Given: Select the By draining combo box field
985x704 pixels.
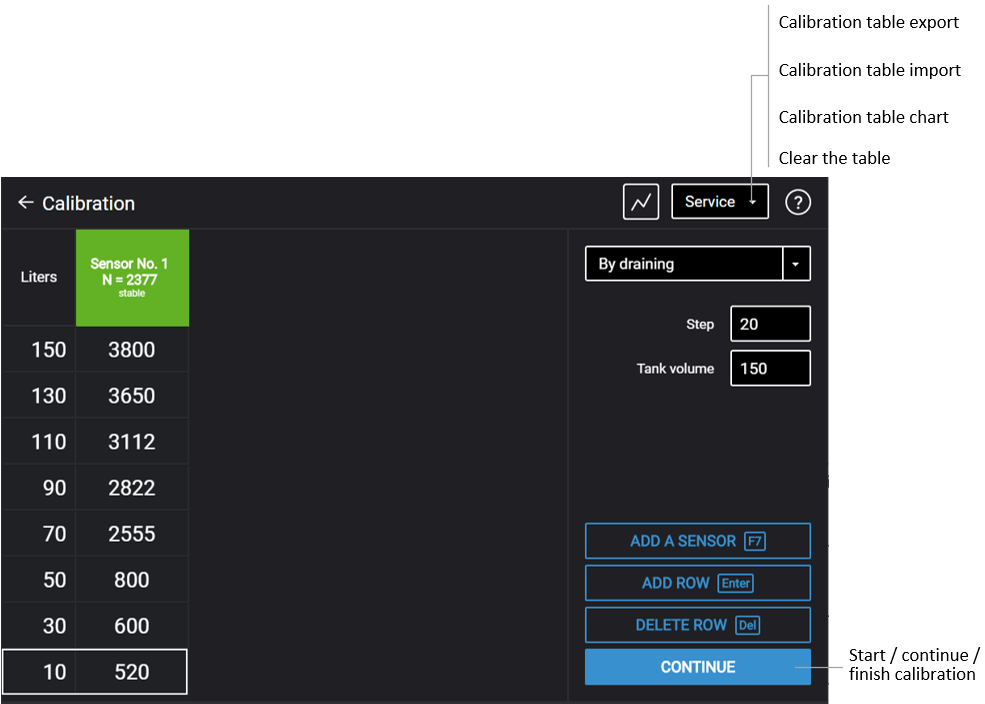Looking at the screenshot, I should tap(698, 264).
